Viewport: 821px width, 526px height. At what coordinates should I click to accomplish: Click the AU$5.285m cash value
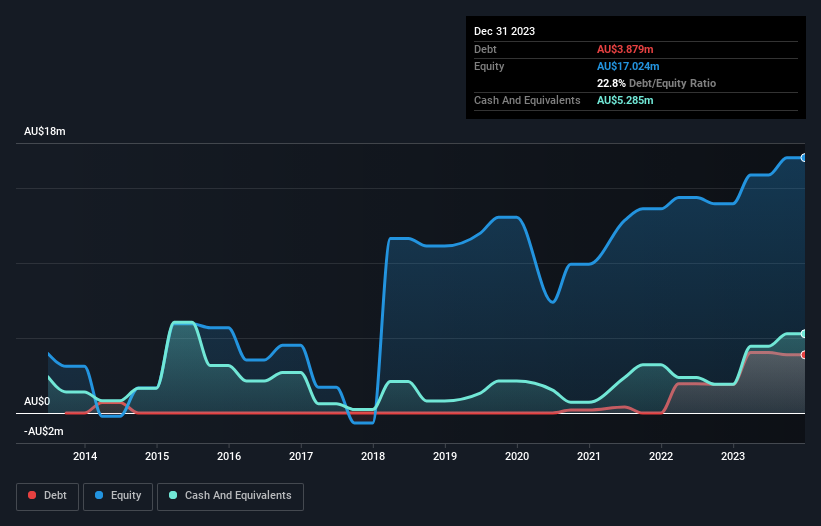click(x=625, y=100)
